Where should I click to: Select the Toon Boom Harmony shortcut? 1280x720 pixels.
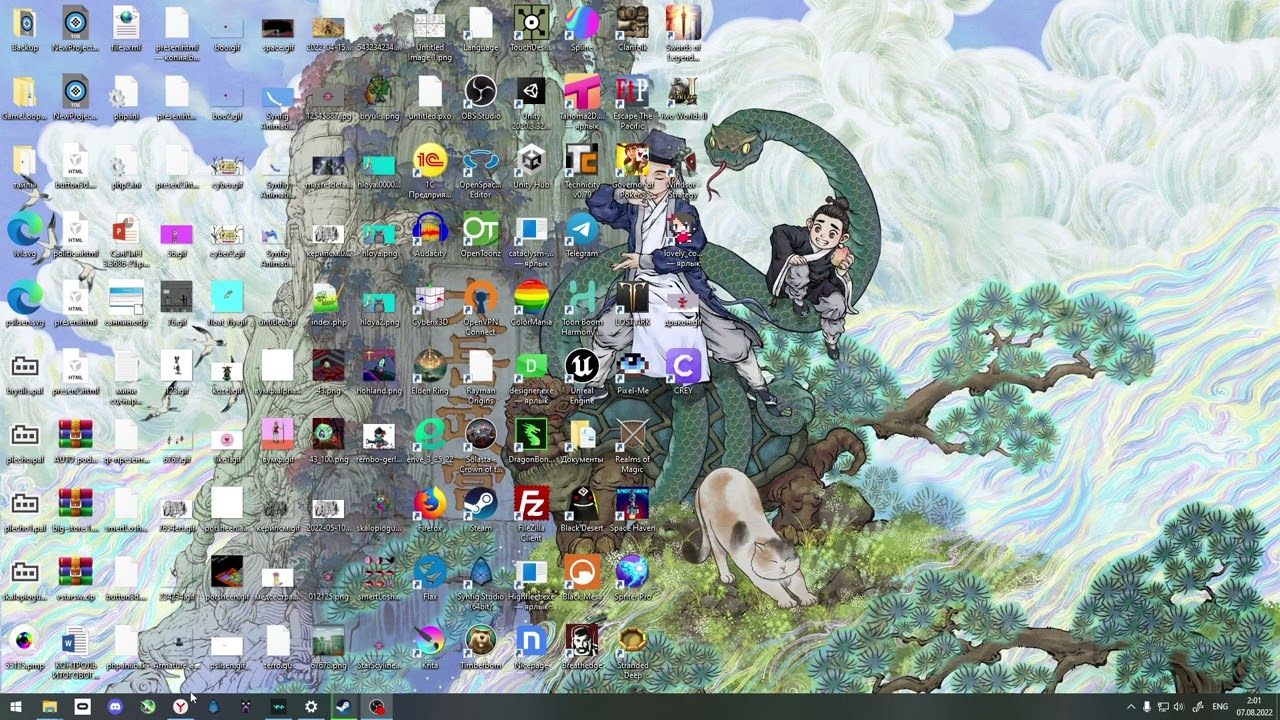point(582,308)
